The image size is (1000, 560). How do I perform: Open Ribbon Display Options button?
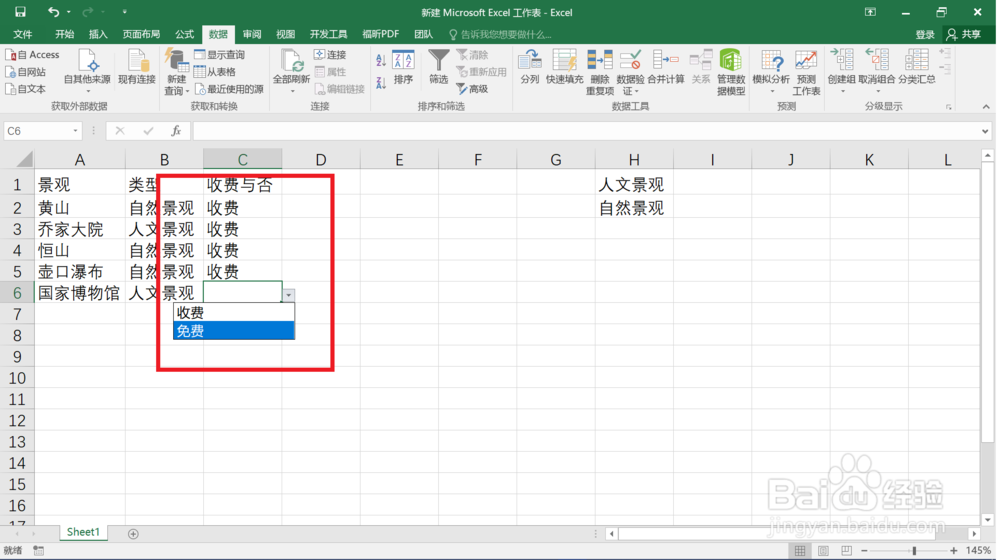[x=871, y=12]
